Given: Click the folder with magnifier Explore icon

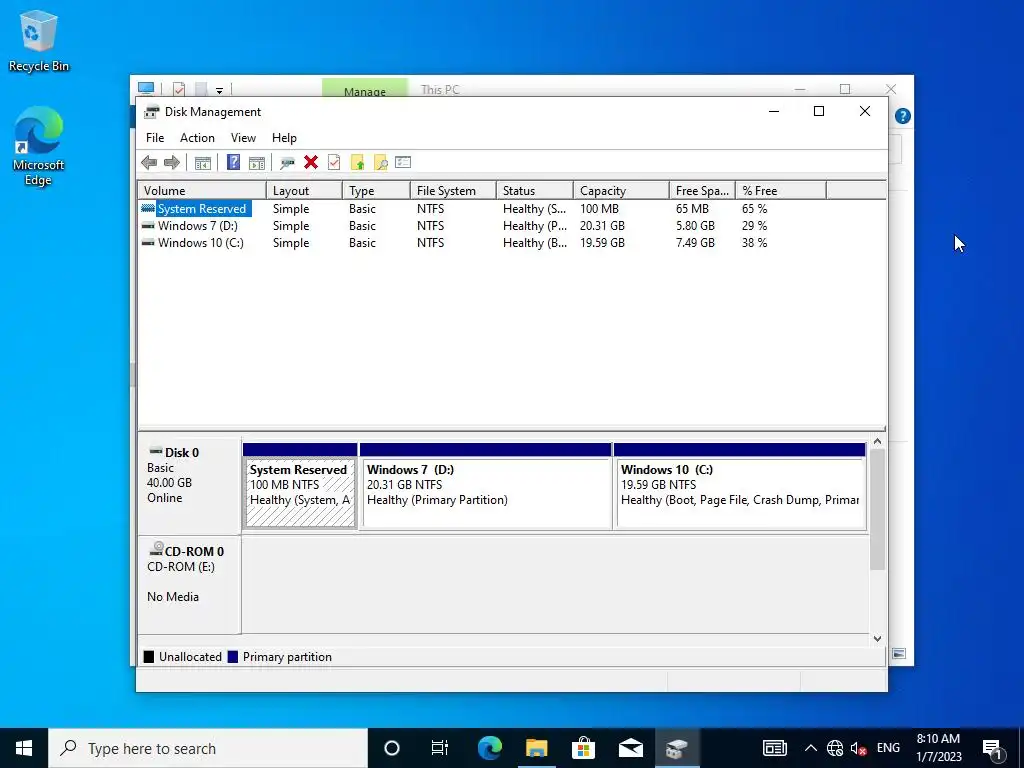Looking at the screenshot, I should pyautogui.click(x=381, y=163).
